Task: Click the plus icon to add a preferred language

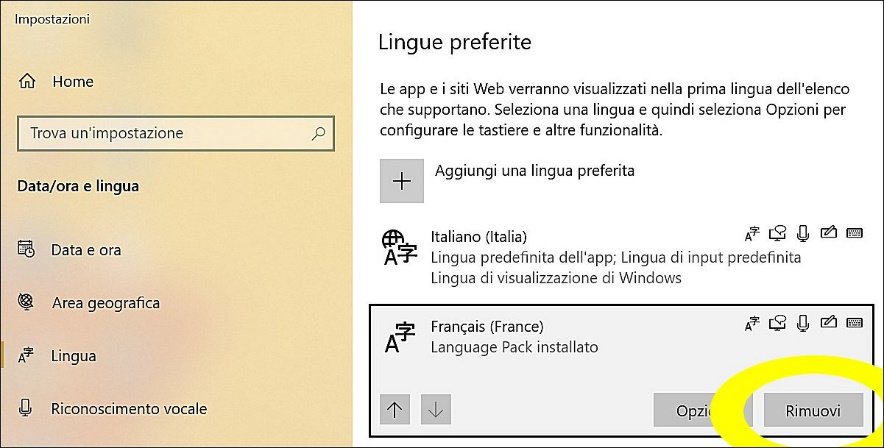Action: pos(402,181)
